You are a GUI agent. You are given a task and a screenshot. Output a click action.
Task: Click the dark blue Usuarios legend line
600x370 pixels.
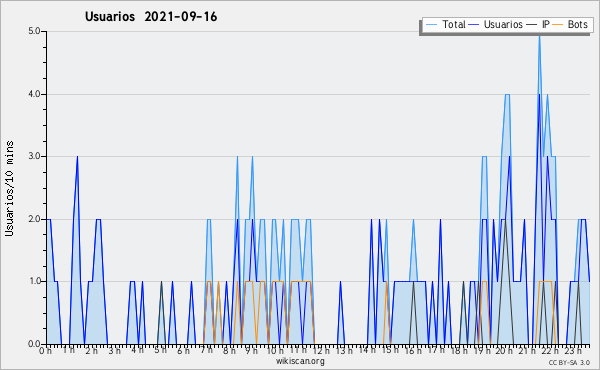[x=474, y=24]
